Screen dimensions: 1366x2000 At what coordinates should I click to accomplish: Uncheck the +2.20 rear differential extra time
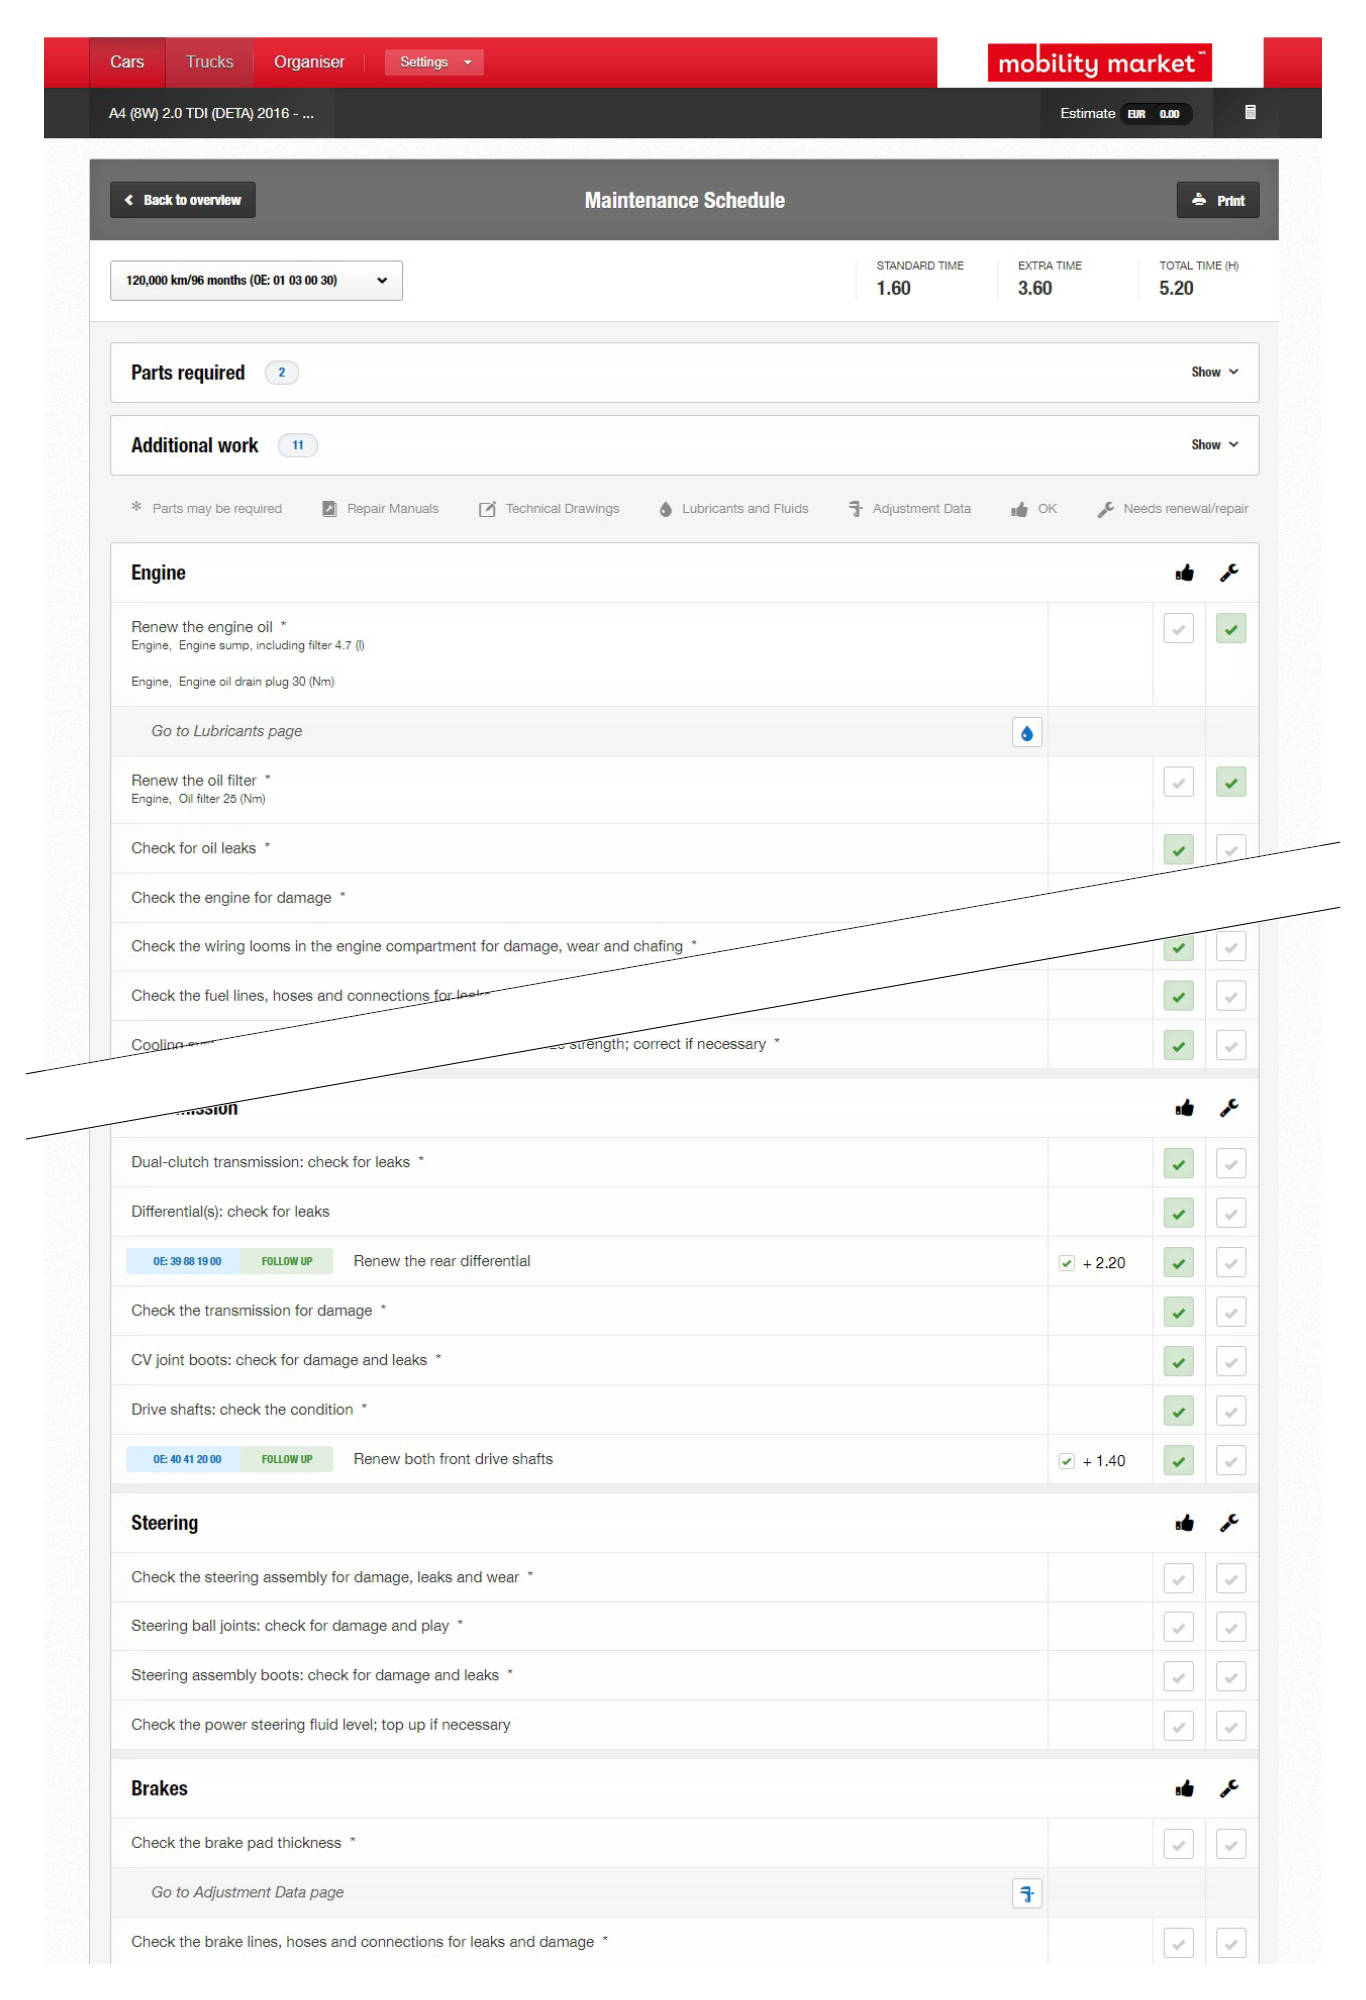point(1066,1263)
